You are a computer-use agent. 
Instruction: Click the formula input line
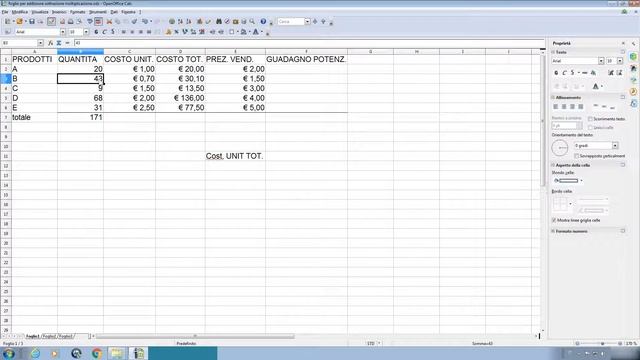coord(309,43)
